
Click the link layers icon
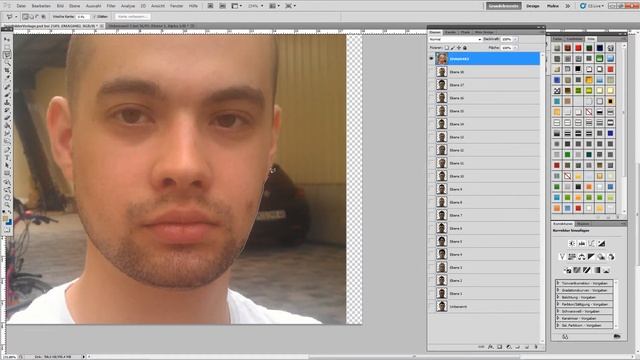[481, 347]
